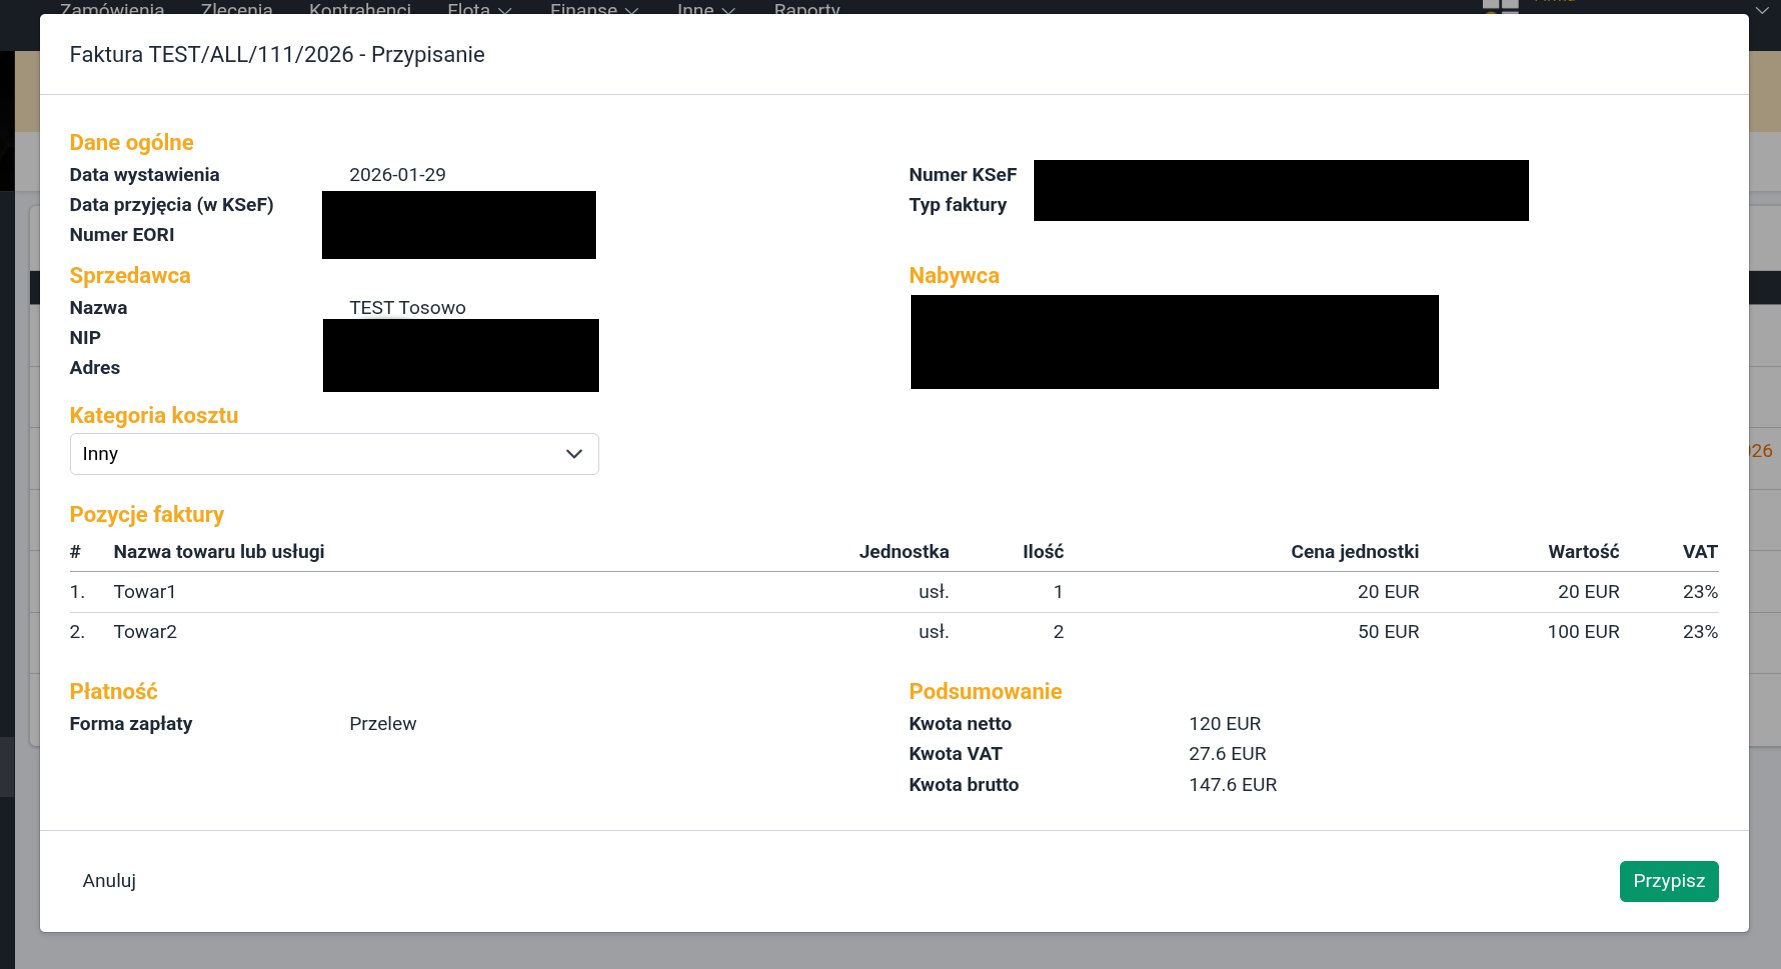Go to Zlecenia in top navigation
The image size is (1781, 969).
(x=236, y=10)
